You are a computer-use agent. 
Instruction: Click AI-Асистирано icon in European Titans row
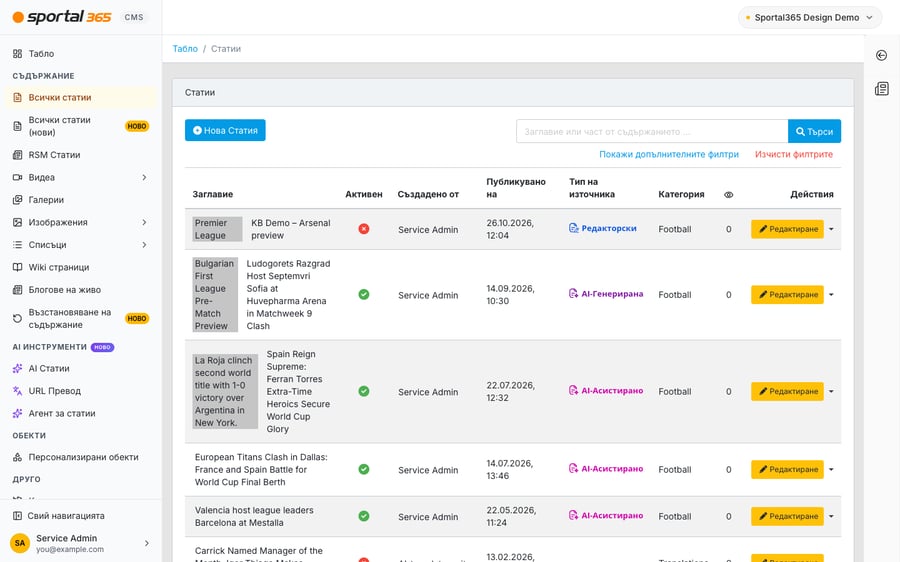click(573, 468)
